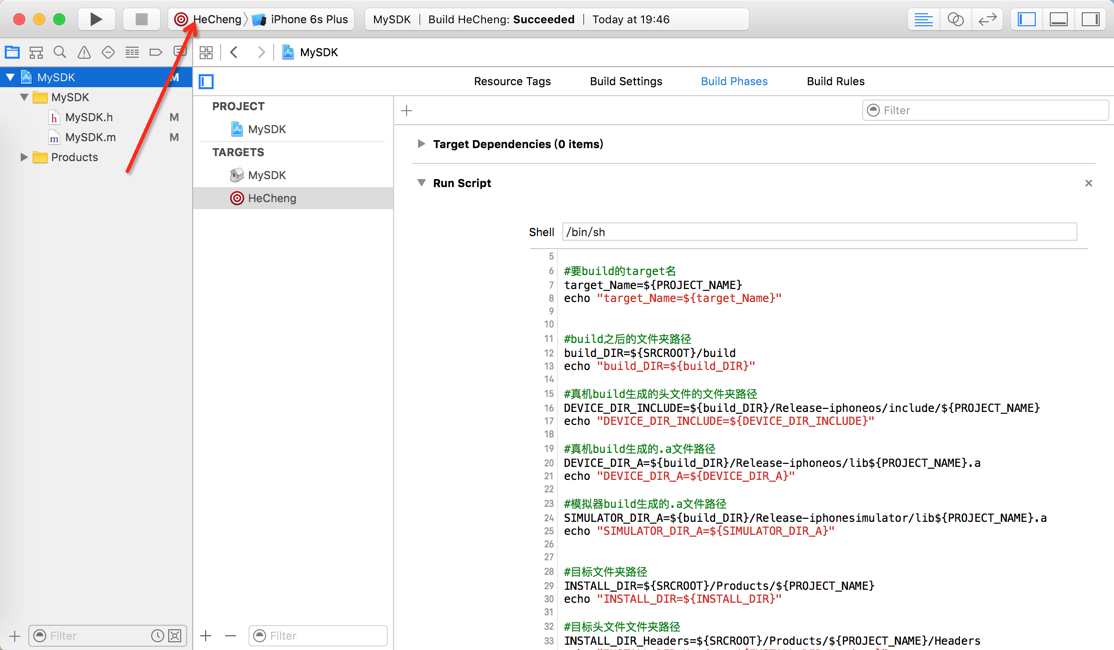Image resolution: width=1114 pixels, height=650 pixels.
Task: Run the HeCheng scheme with Play button
Action: (96, 19)
